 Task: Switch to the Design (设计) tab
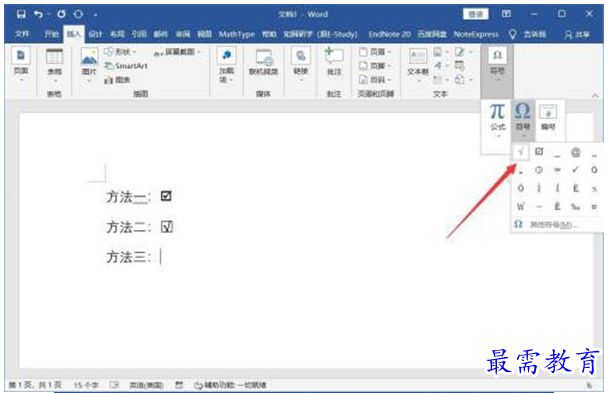tap(95, 34)
